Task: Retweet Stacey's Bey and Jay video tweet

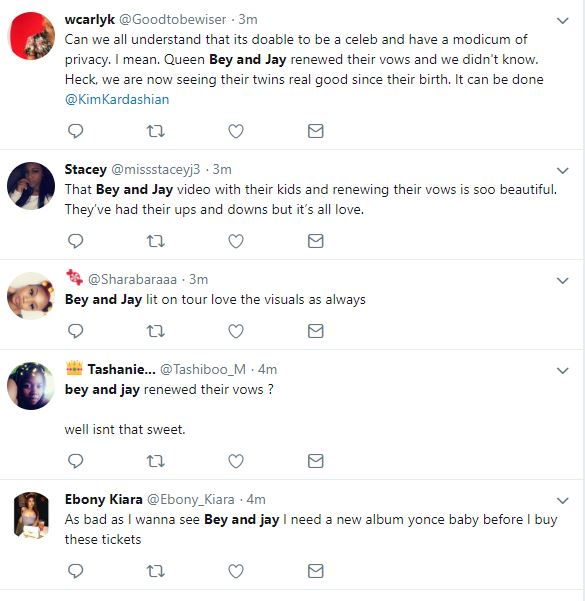Action: click(156, 241)
